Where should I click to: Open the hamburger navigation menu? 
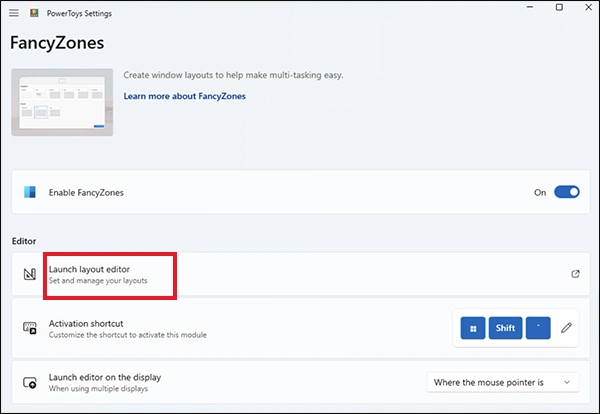tap(14, 13)
